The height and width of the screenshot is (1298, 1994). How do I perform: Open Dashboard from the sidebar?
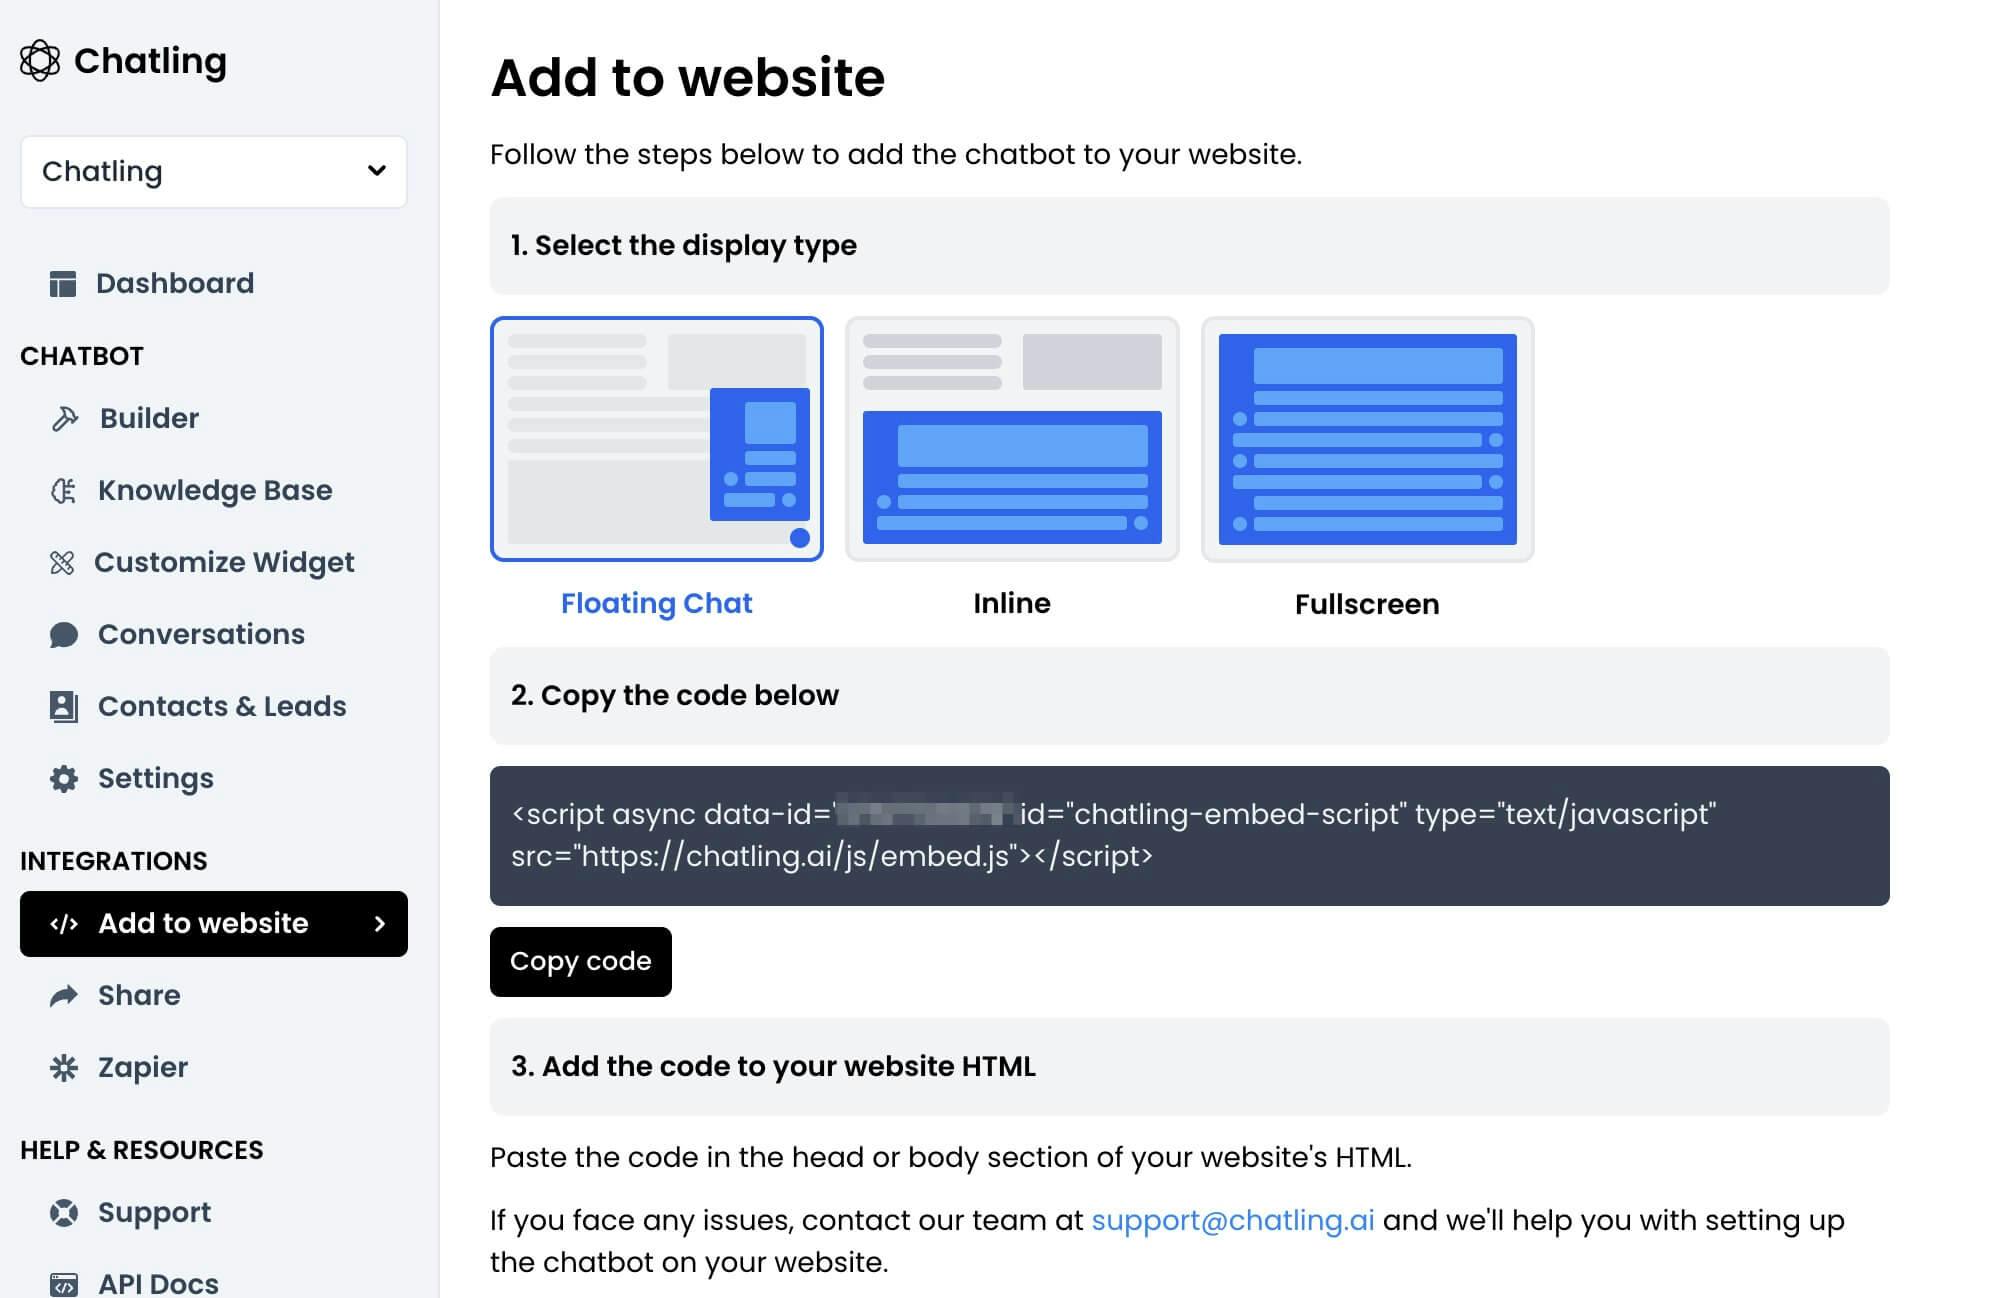[174, 284]
